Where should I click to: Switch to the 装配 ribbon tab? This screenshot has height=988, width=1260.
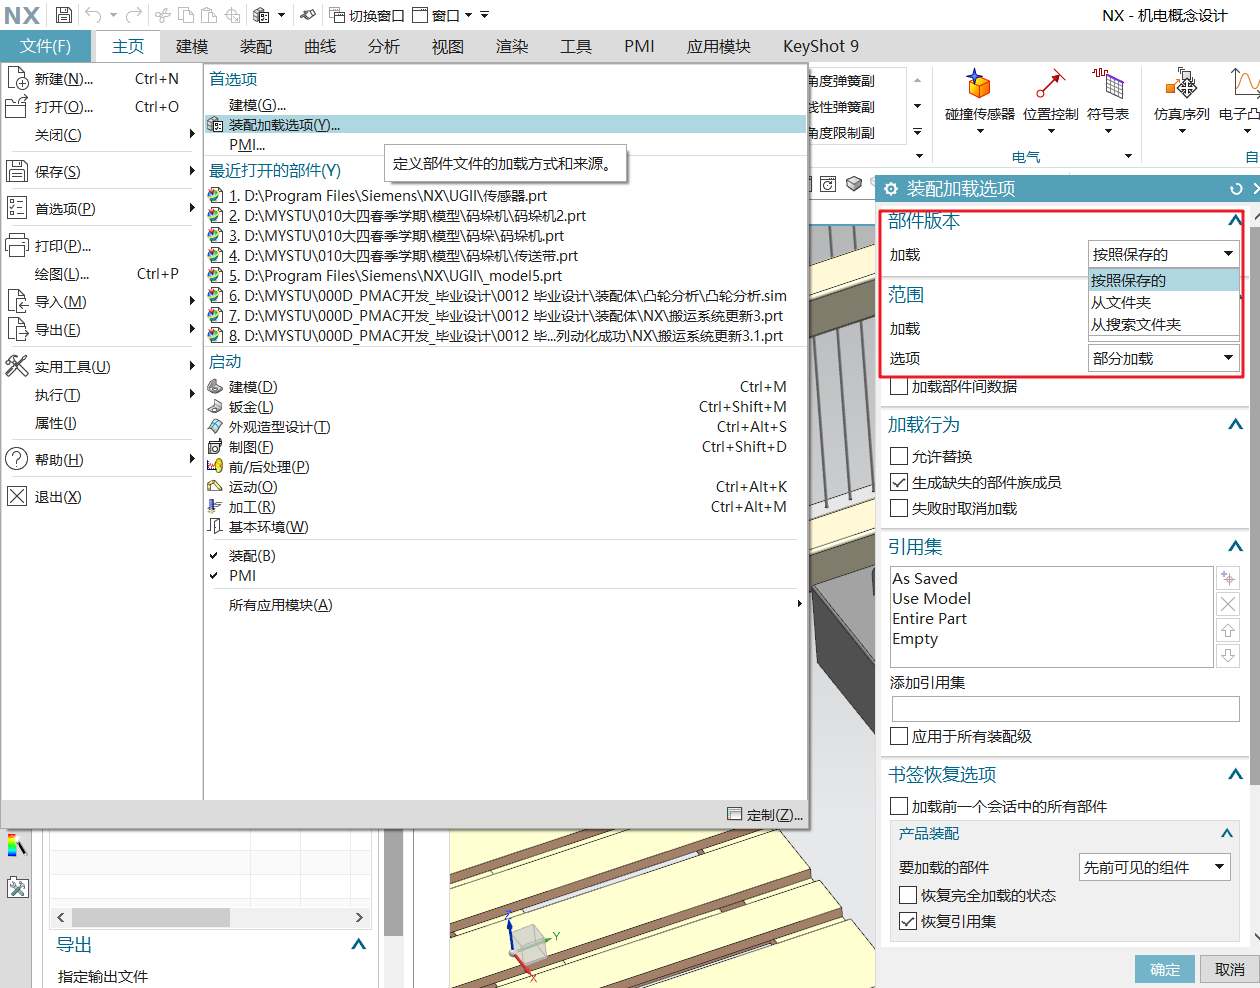coord(256,46)
